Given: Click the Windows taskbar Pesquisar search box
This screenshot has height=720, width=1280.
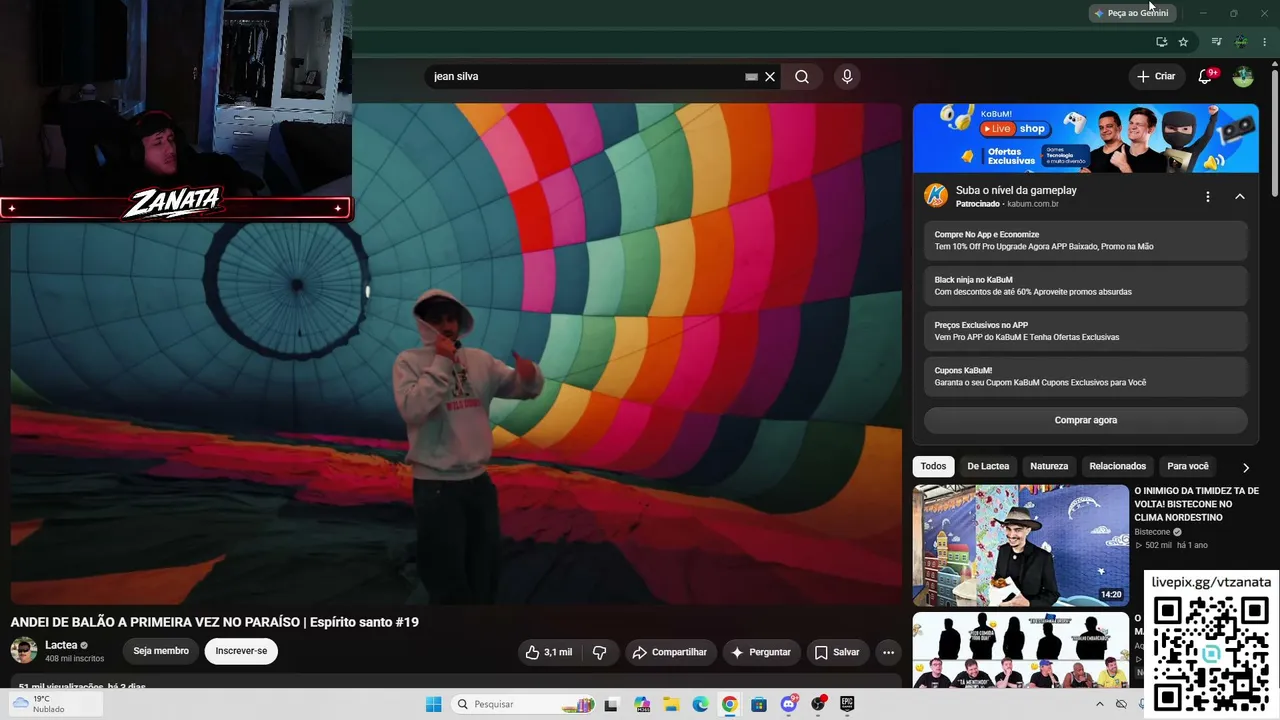Looking at the screenshot, I should coord(524,704).
